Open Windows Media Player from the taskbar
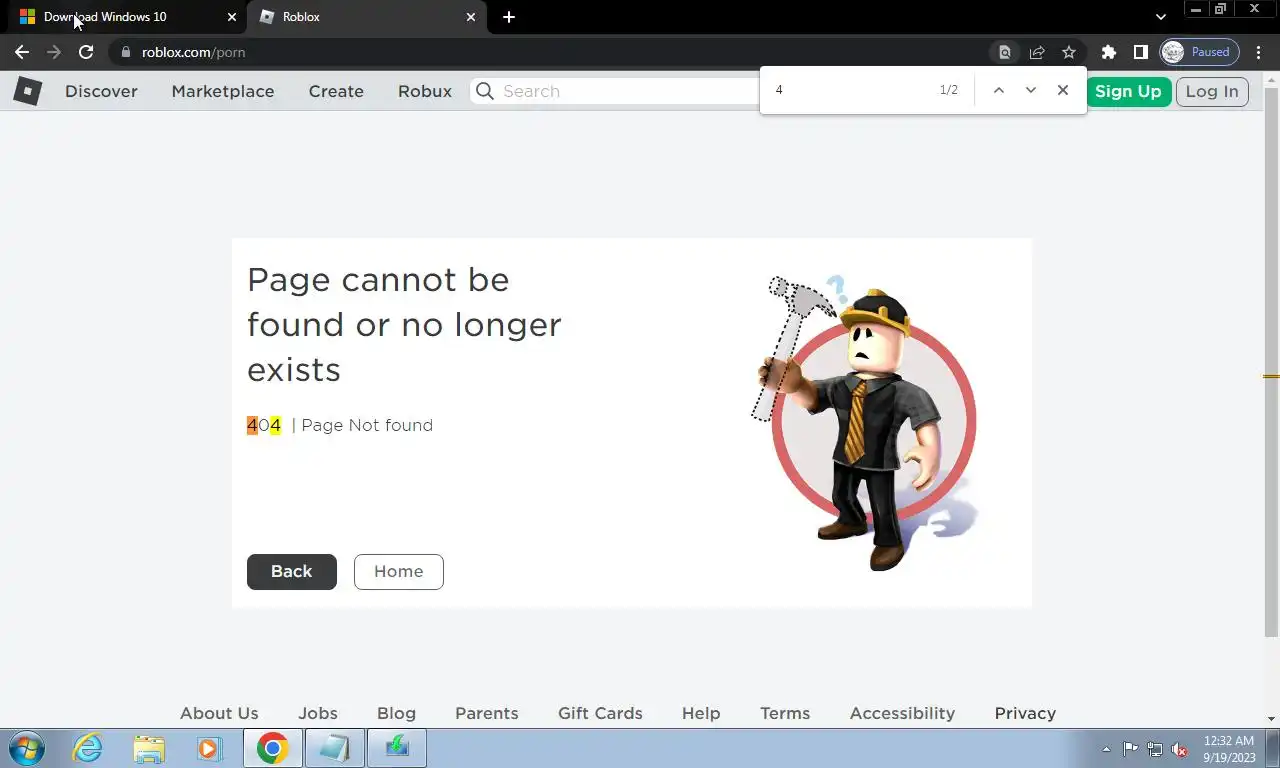This screenshot has height=768, width=1280. 209,748
